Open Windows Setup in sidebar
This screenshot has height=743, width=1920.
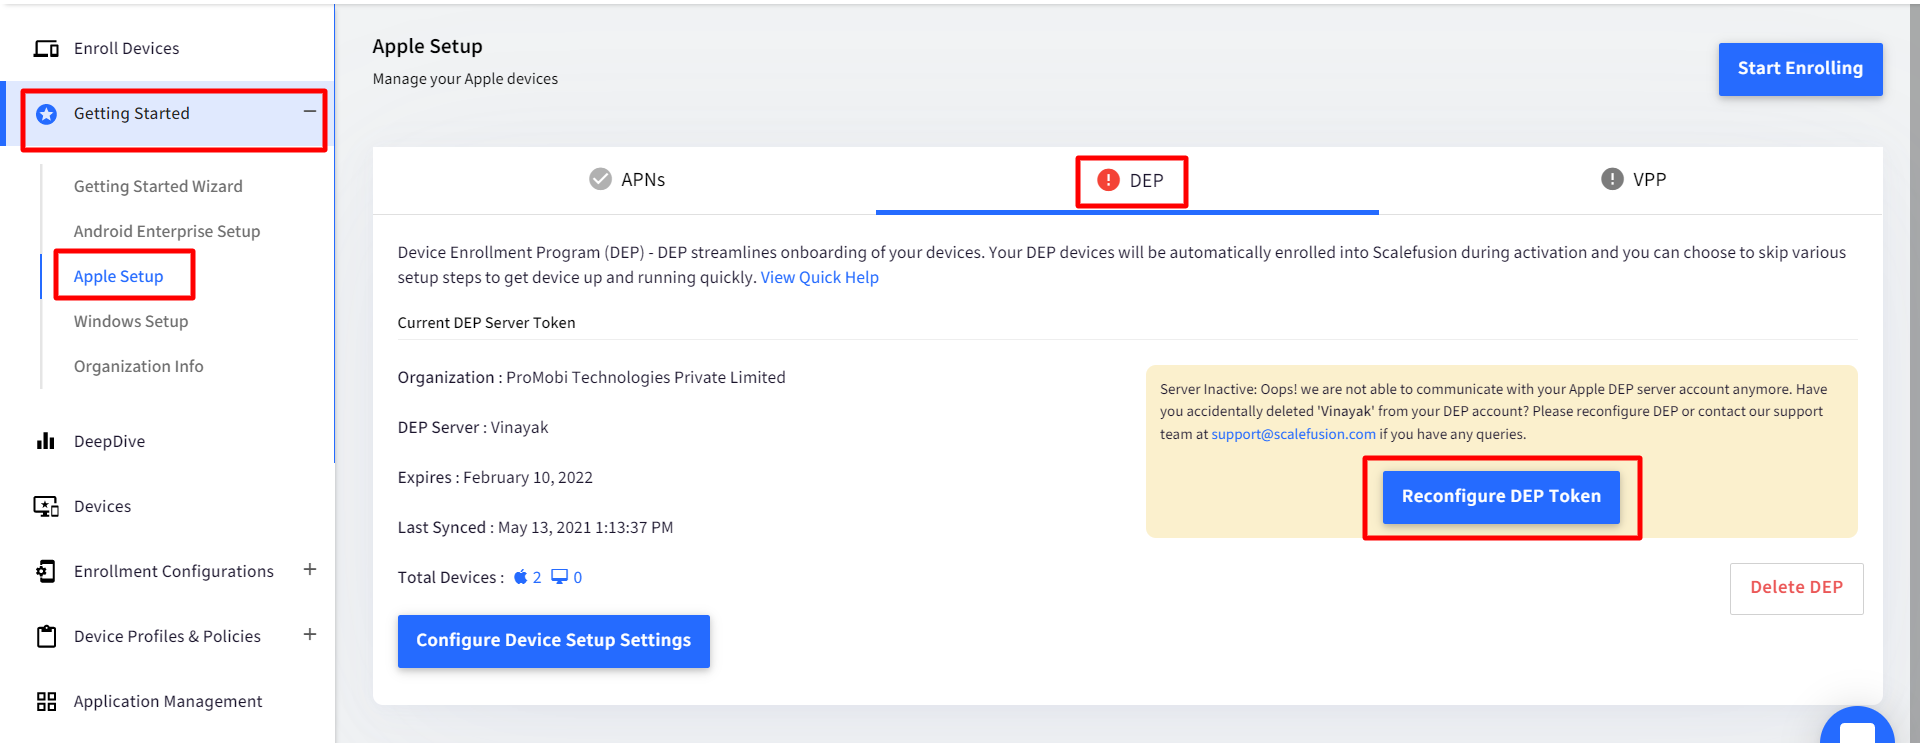pos(131,321)
